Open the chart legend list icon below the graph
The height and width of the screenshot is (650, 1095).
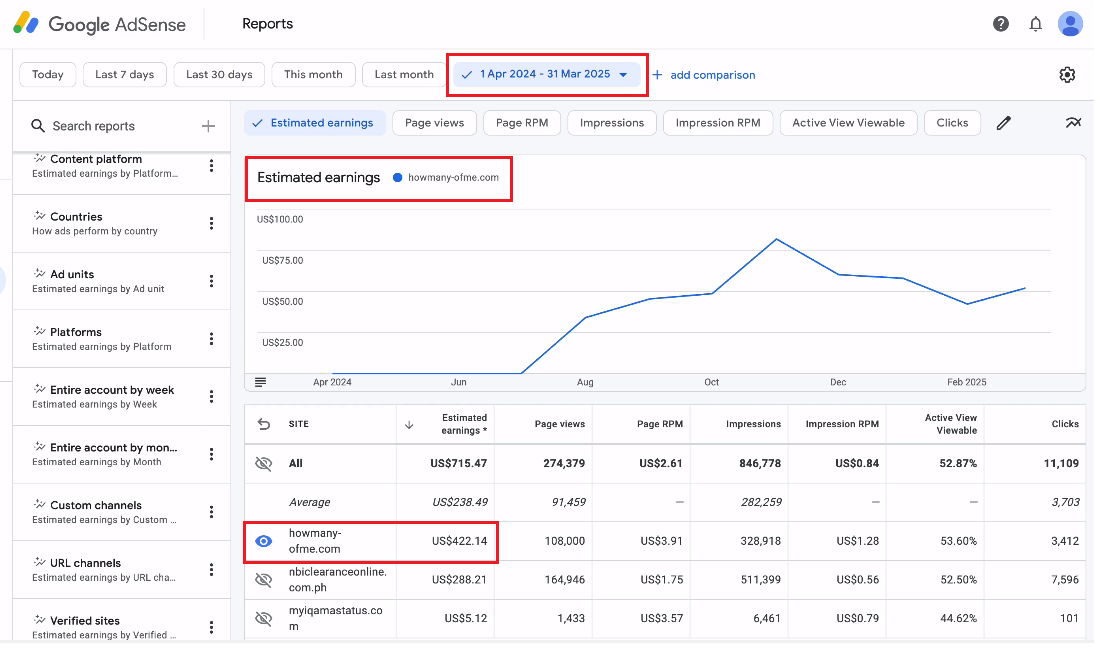(x=260, y=382)
